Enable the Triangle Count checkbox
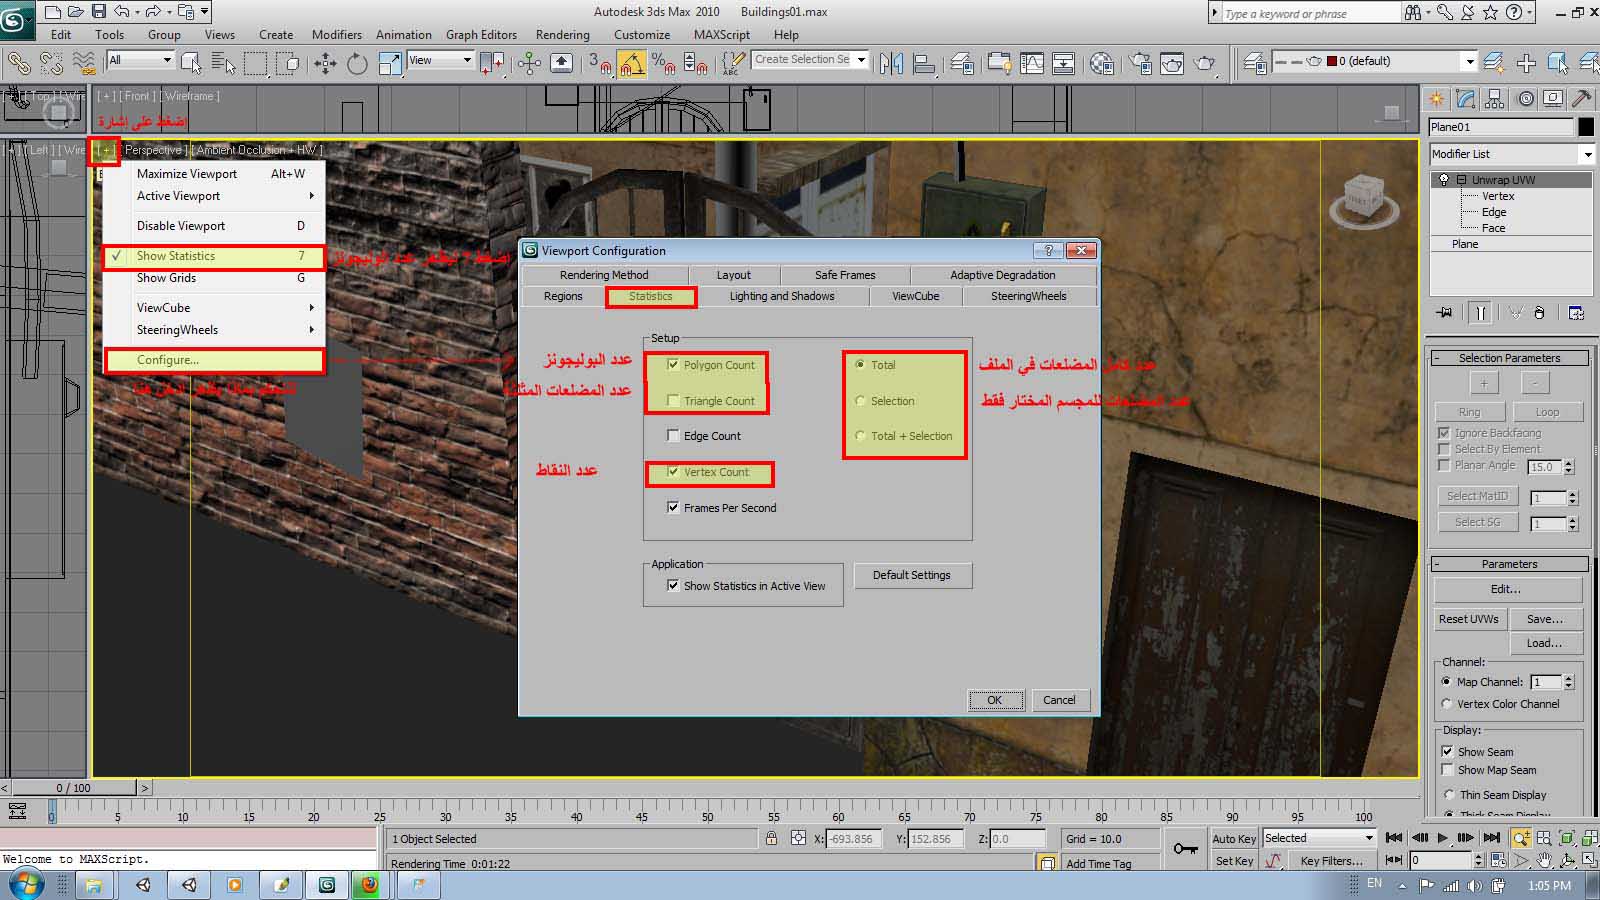1600x900 pixels. 673,401
